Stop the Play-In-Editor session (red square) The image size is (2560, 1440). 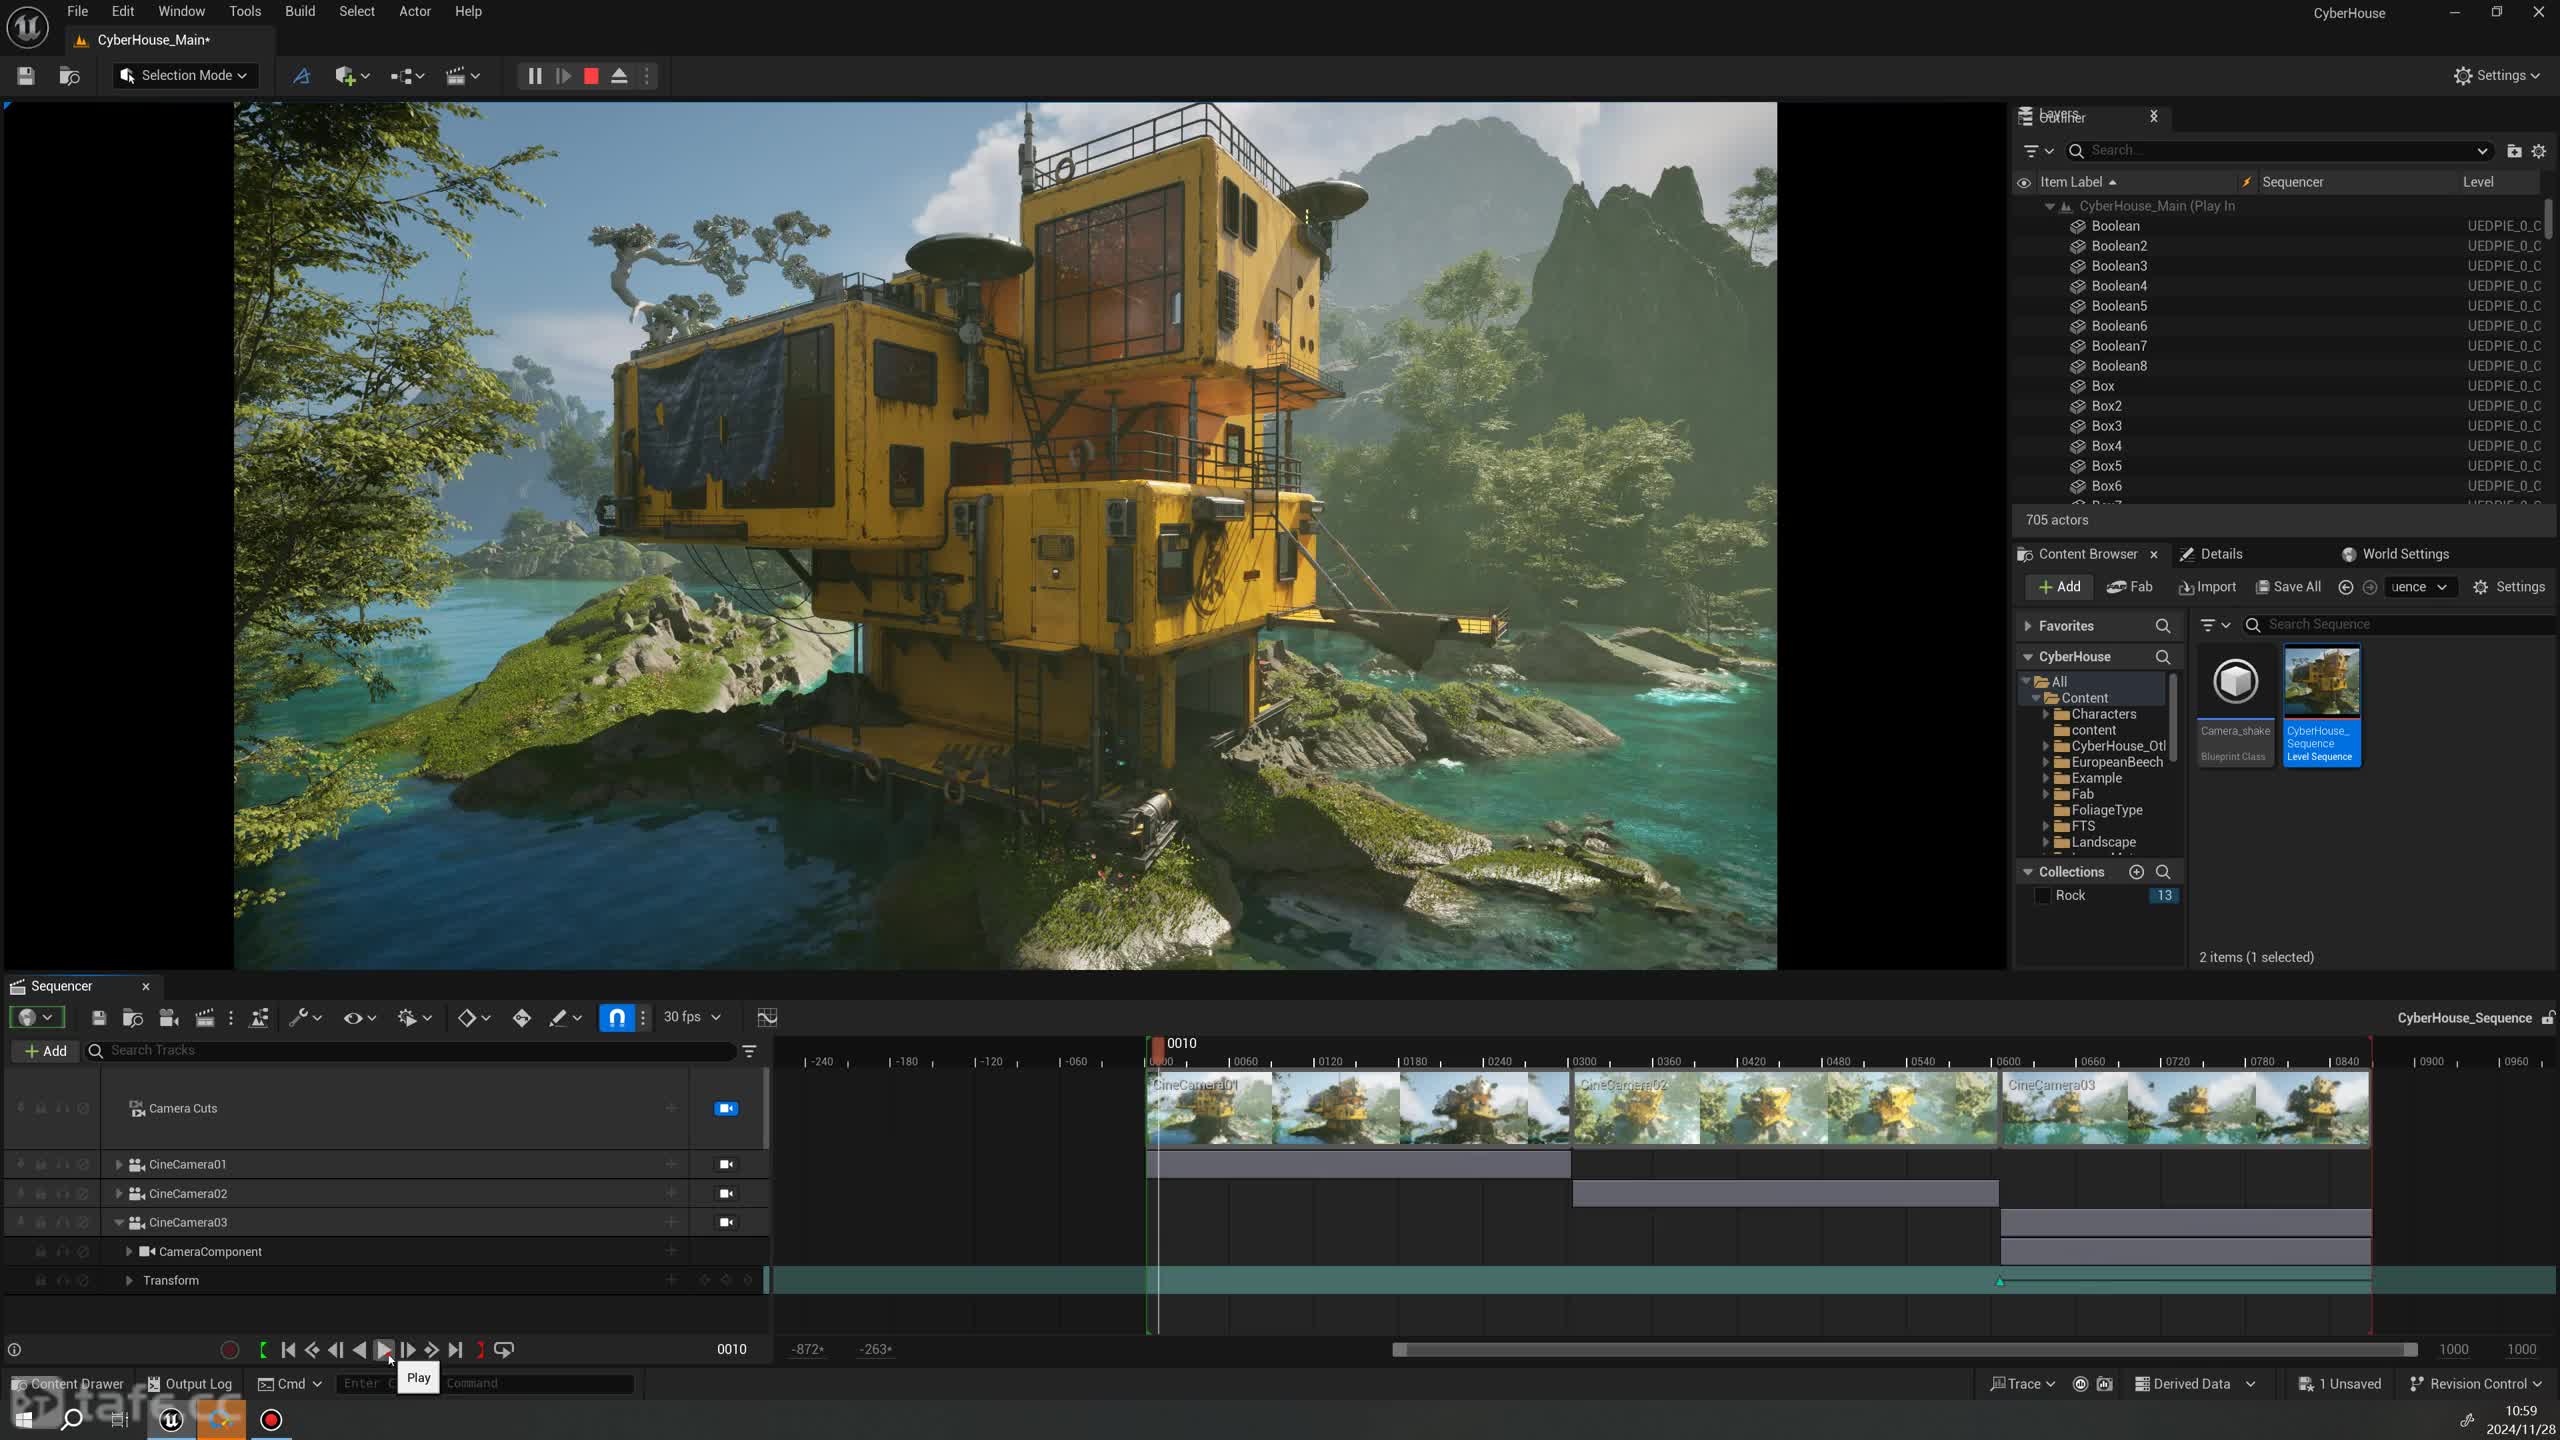pos(591,76)
